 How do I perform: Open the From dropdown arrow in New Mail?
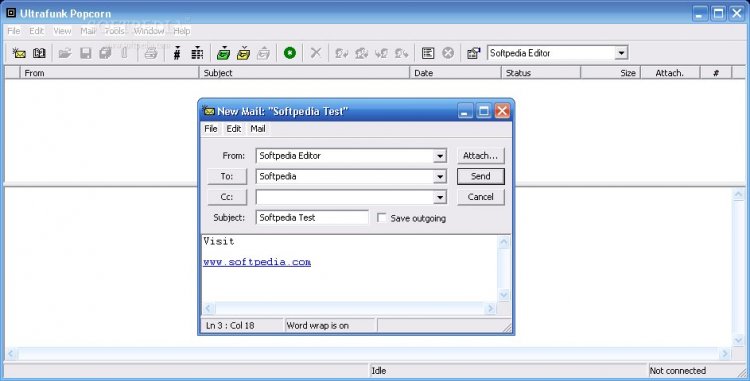point(440,156)
